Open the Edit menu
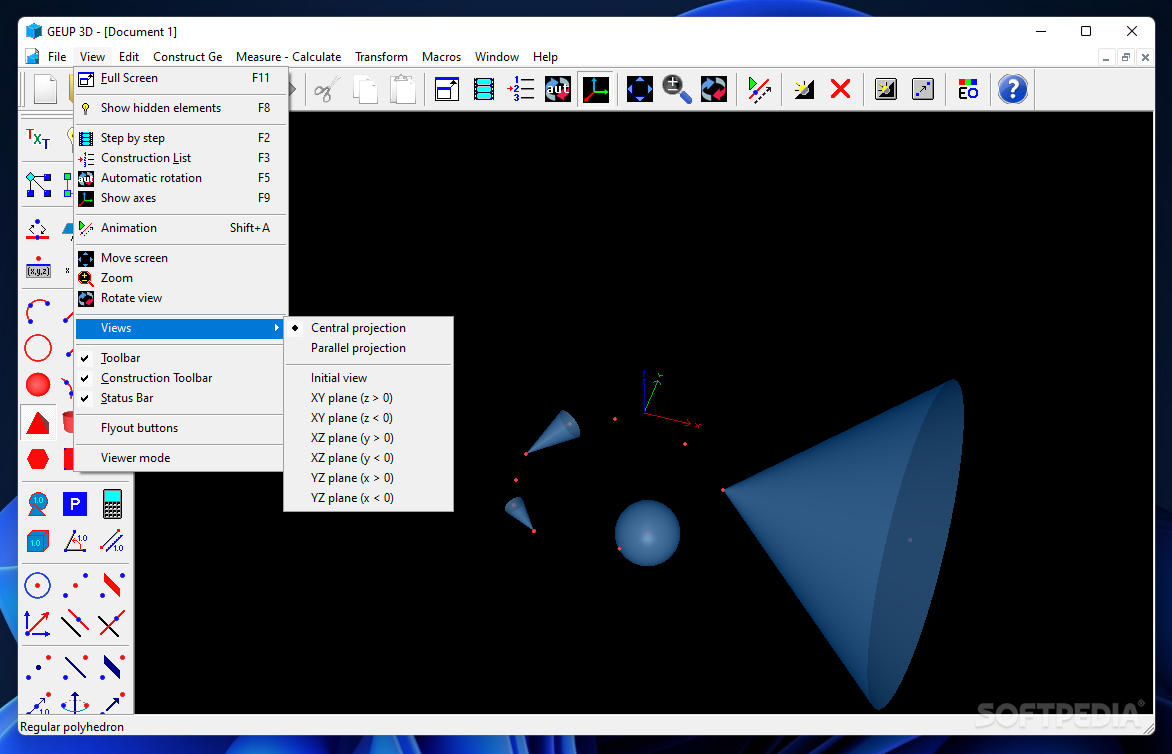 (x=129, y=57)
